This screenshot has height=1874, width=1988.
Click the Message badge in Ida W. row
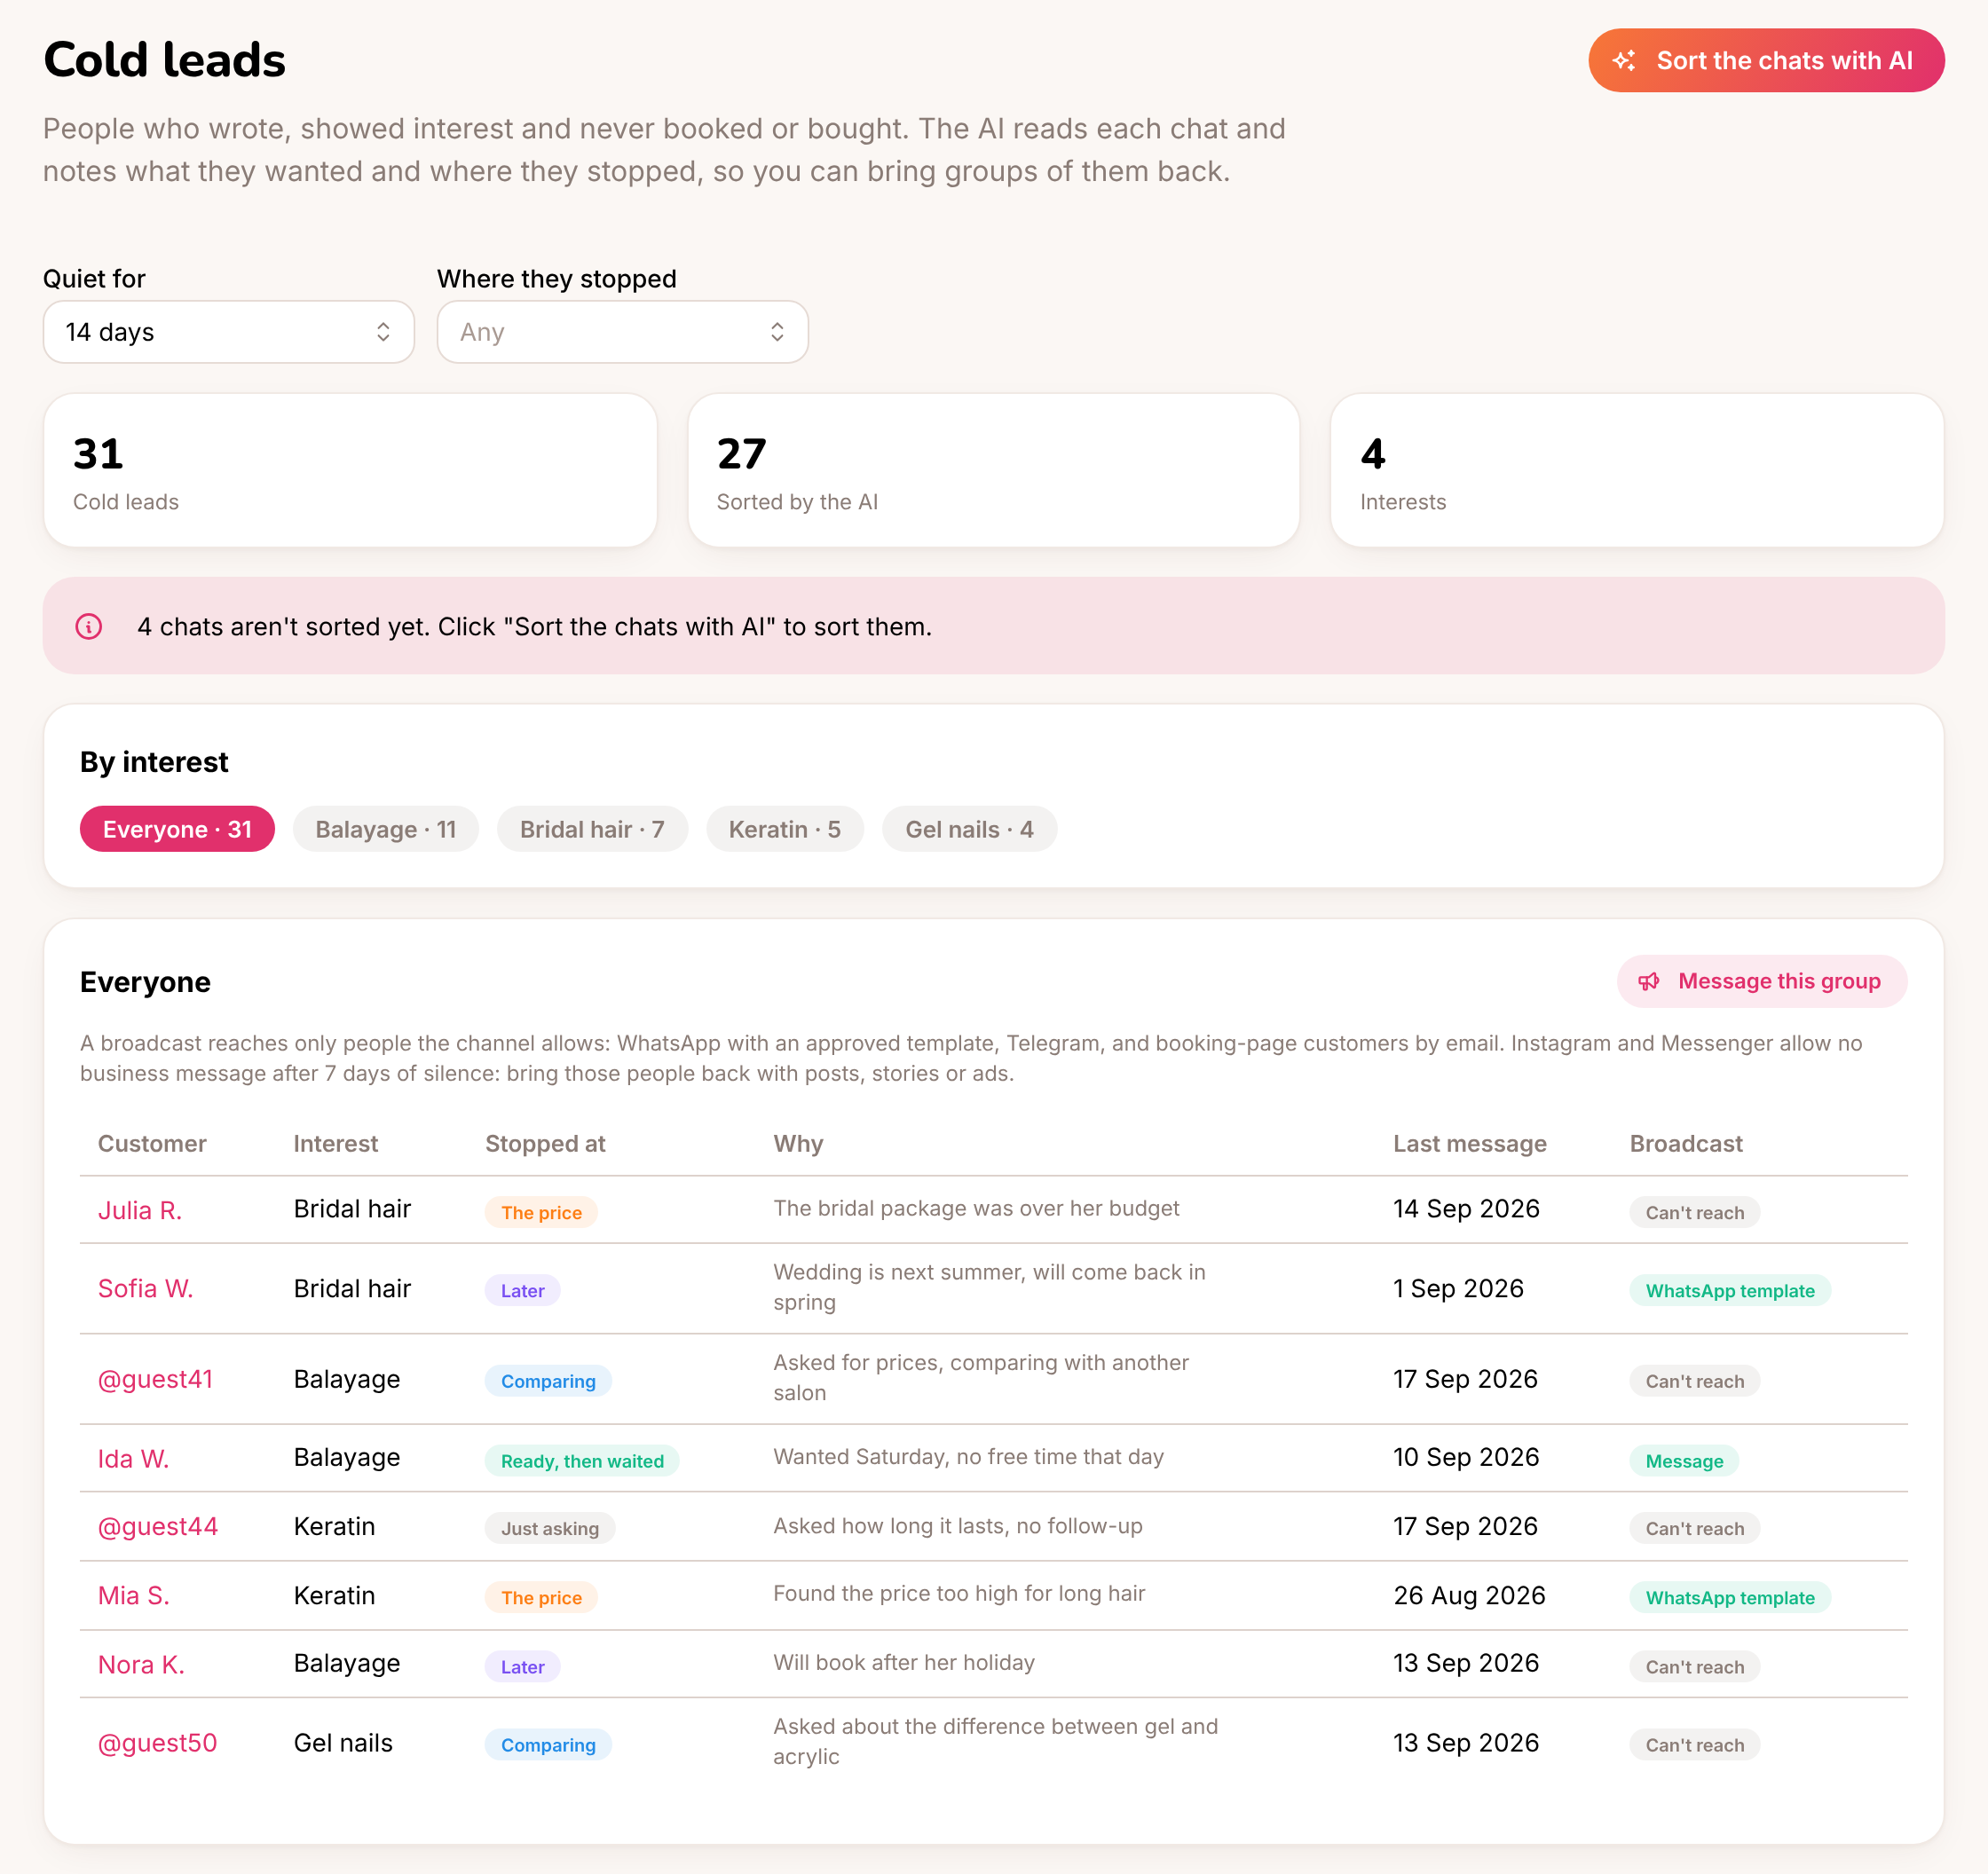point(1685,1461)
